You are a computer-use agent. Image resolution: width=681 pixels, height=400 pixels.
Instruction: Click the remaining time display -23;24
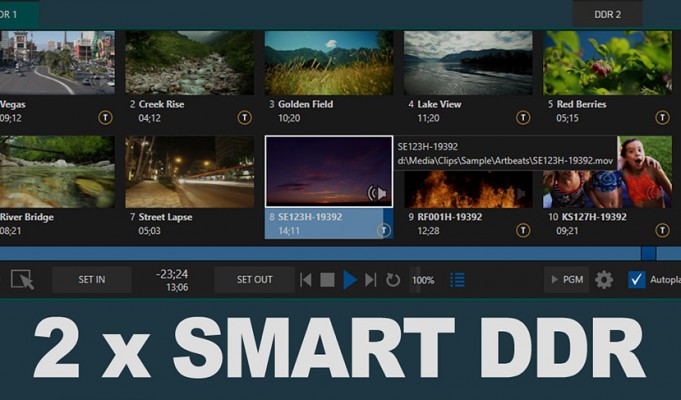[x=172, y=274]
